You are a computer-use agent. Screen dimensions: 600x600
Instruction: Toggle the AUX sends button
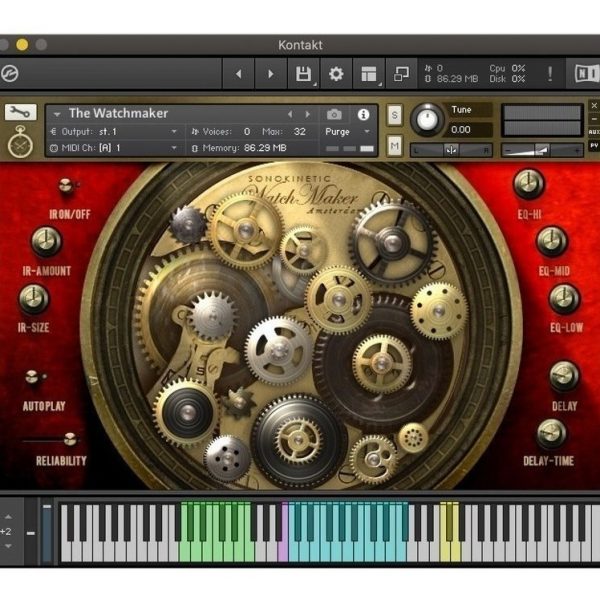point(594,132)
